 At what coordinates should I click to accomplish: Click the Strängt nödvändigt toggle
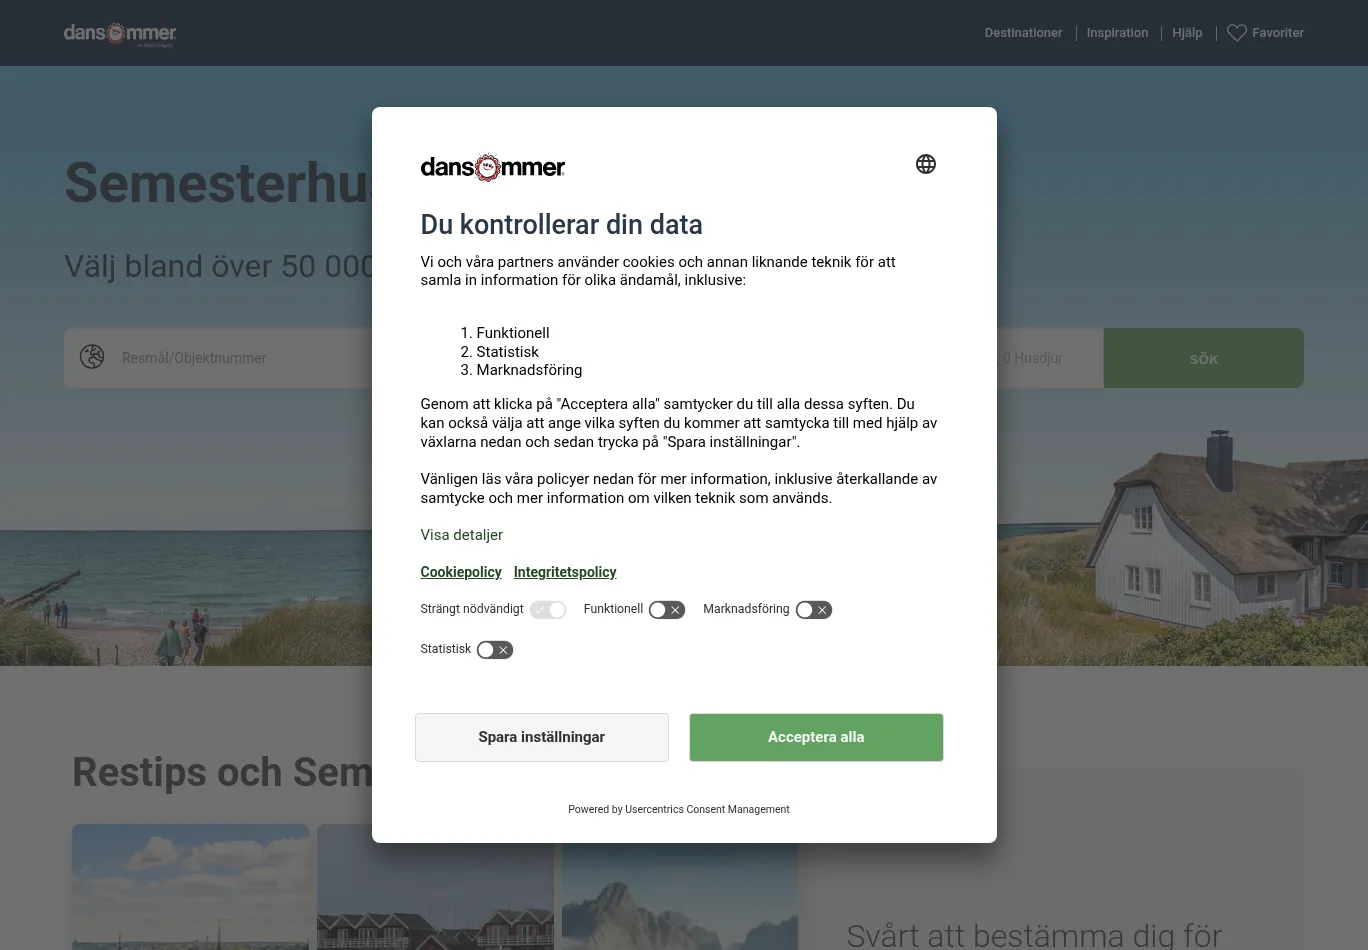coord(548,610)
